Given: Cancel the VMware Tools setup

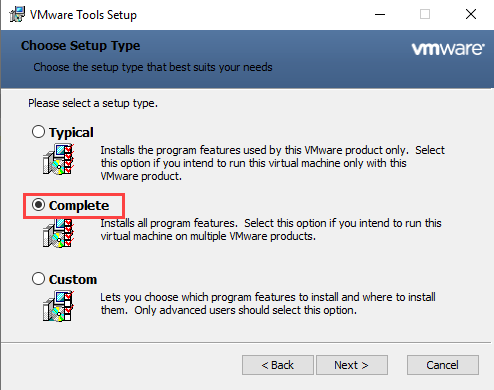Looking at the screenshot, I should (x=443, y=365).
